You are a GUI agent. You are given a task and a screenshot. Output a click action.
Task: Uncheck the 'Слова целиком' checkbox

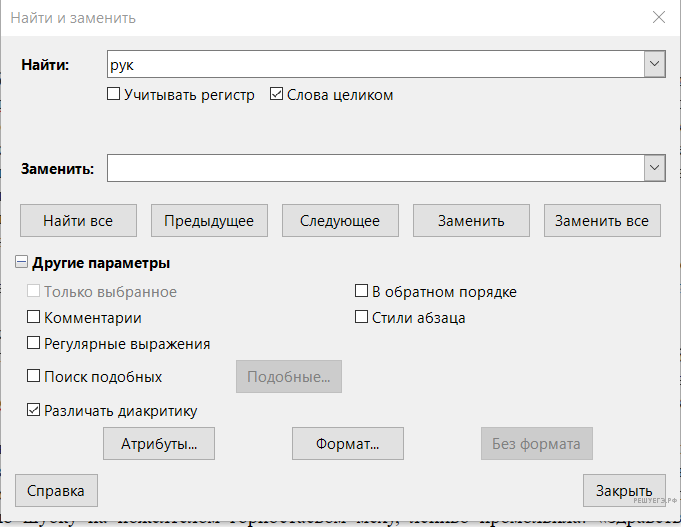(x=277, y=95)
